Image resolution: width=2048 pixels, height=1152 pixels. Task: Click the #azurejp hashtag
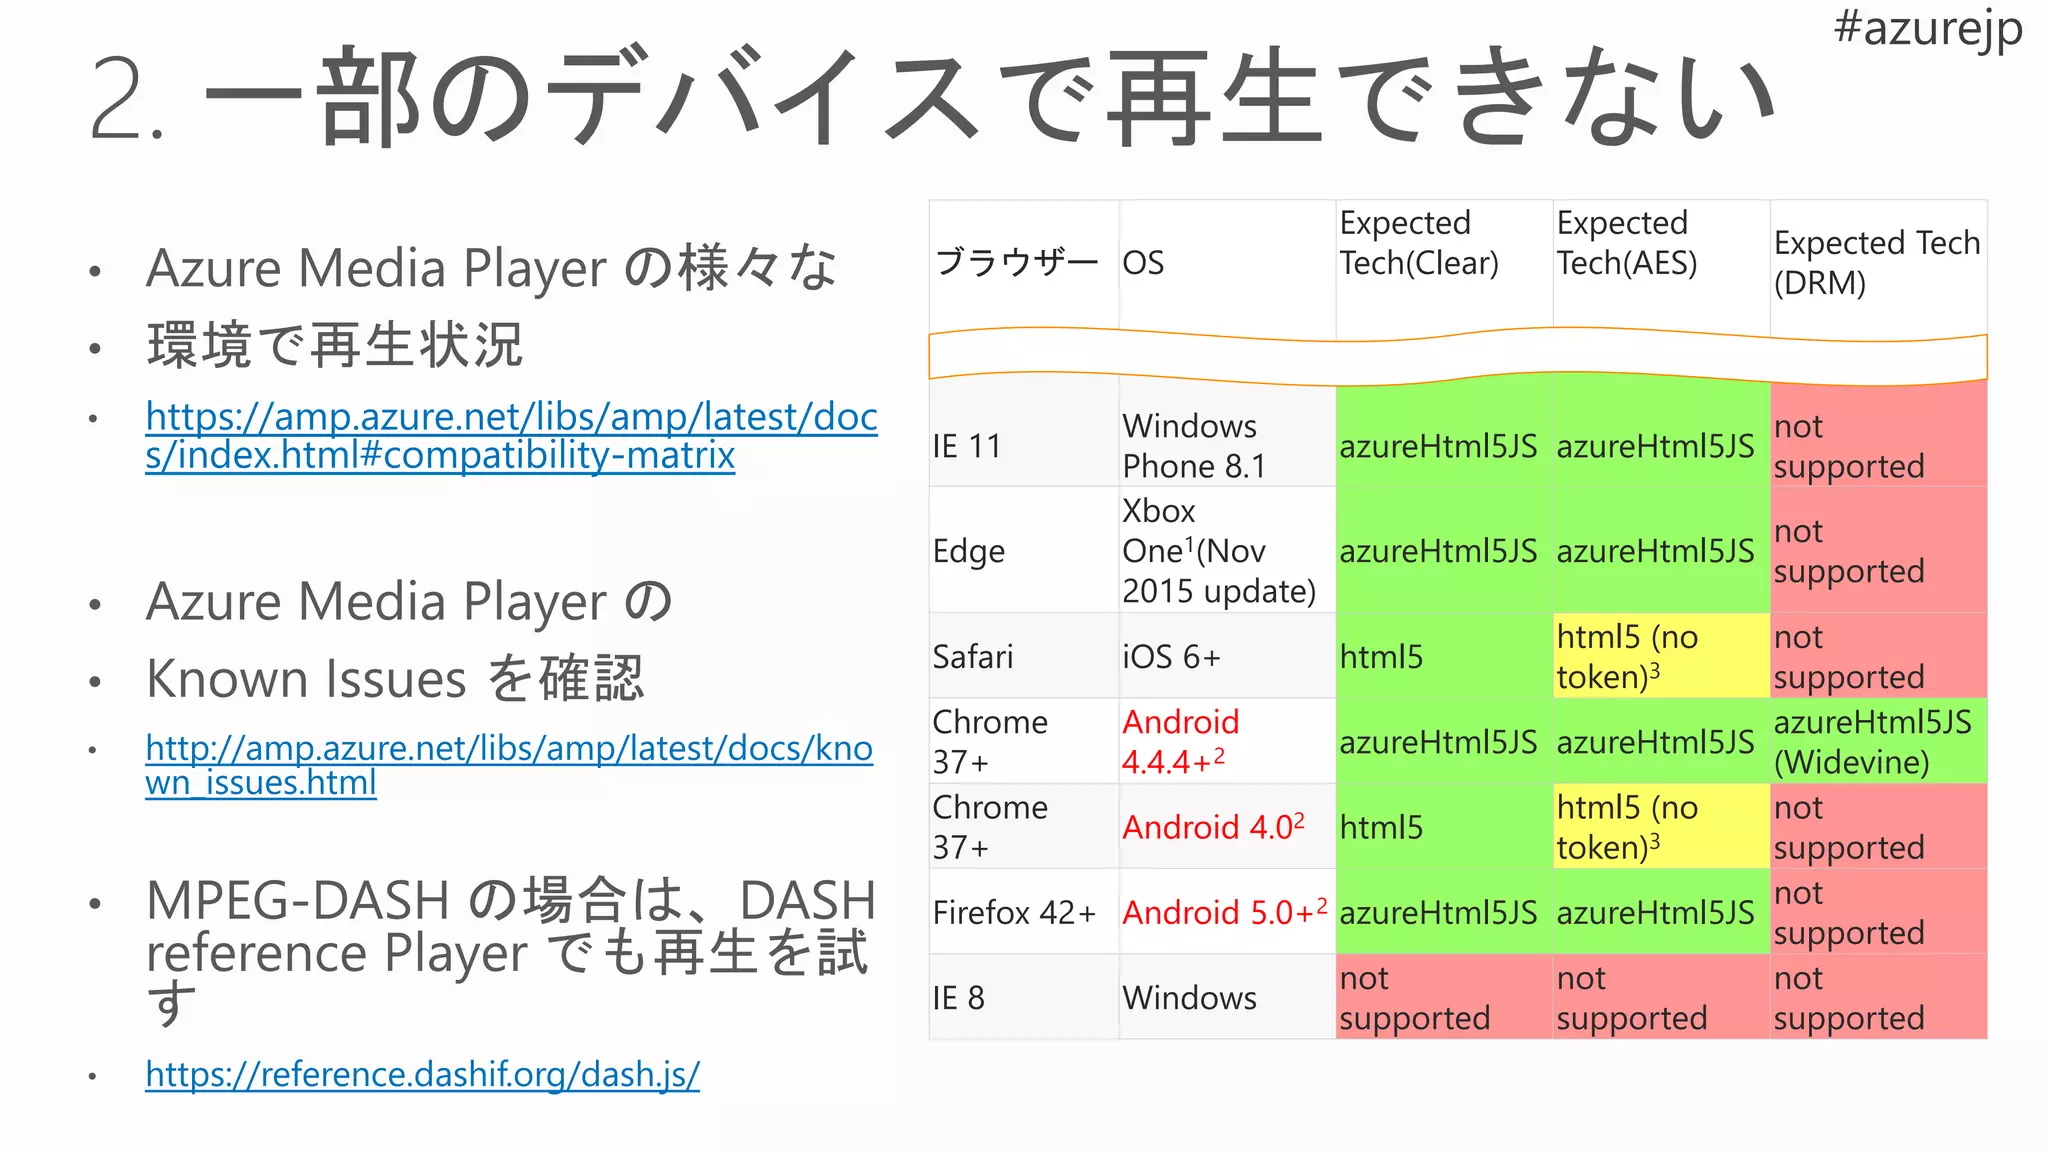[1927, 28]
